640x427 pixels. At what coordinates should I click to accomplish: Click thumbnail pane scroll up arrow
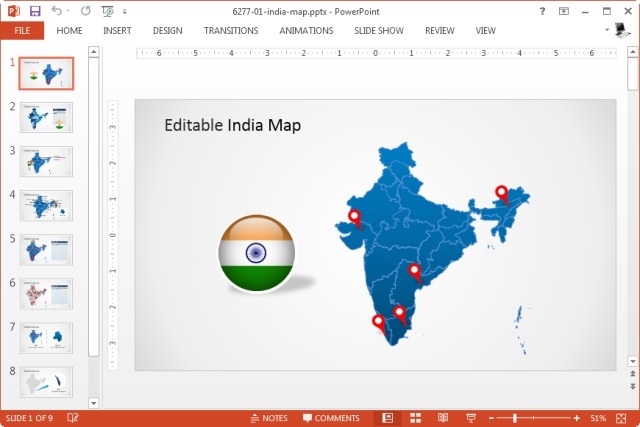coord(93,52)
